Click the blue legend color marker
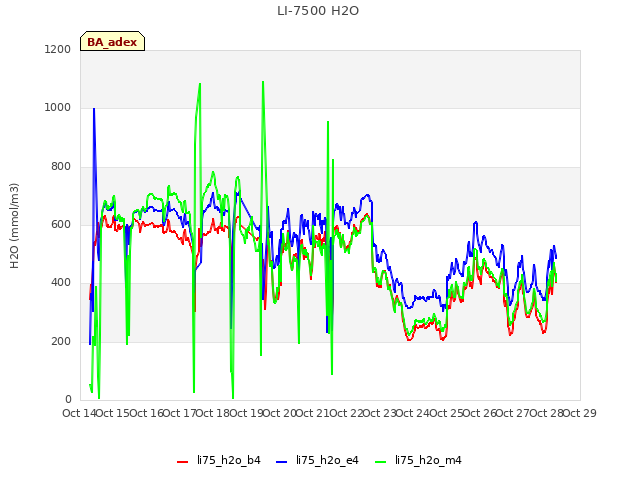 coord(282,462)
